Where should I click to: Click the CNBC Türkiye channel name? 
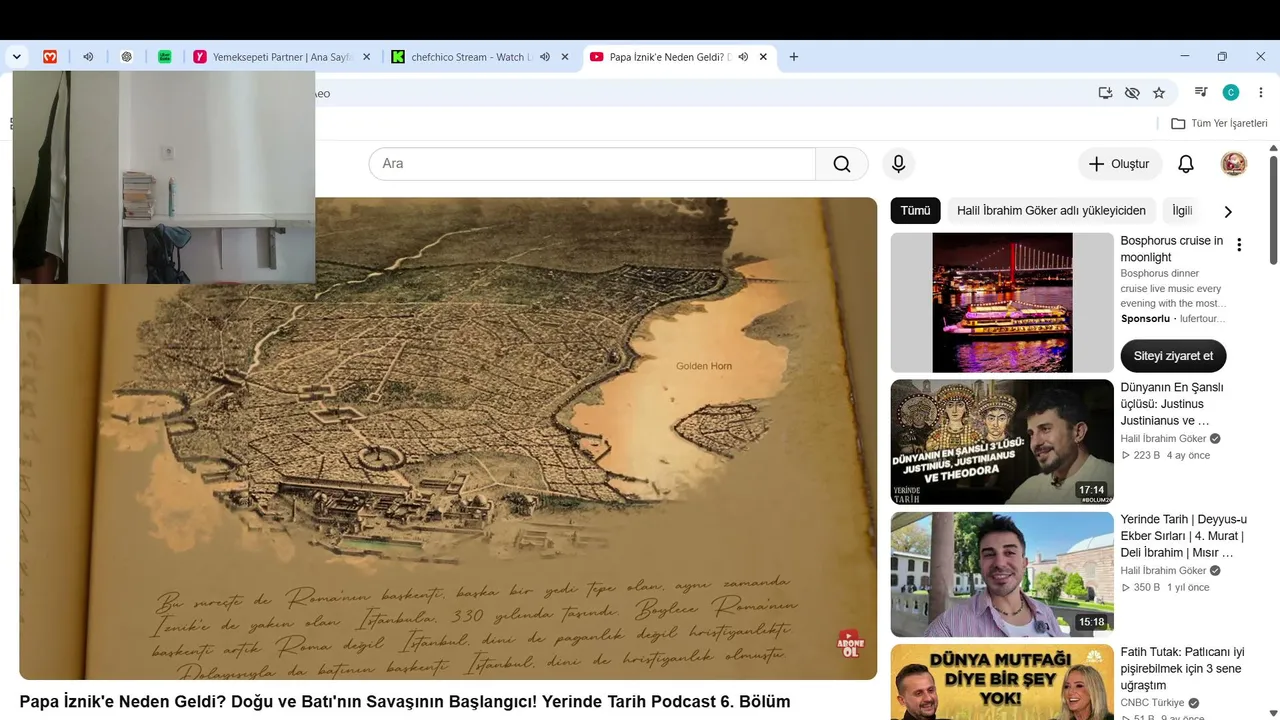pos(1152,703)
